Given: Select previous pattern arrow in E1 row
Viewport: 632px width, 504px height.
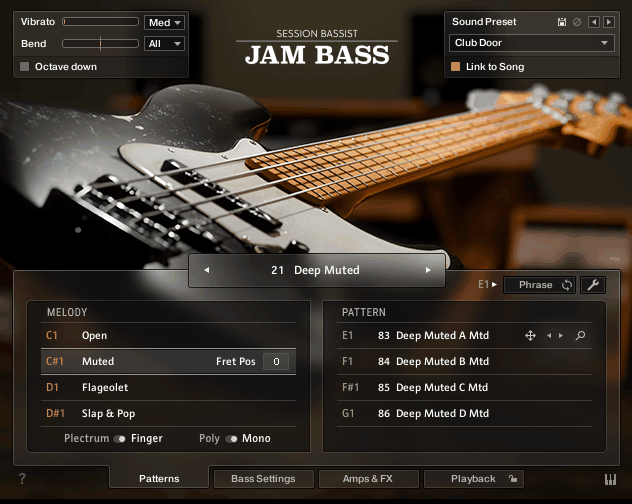Looking at the screenshot, I should (549, 335).
